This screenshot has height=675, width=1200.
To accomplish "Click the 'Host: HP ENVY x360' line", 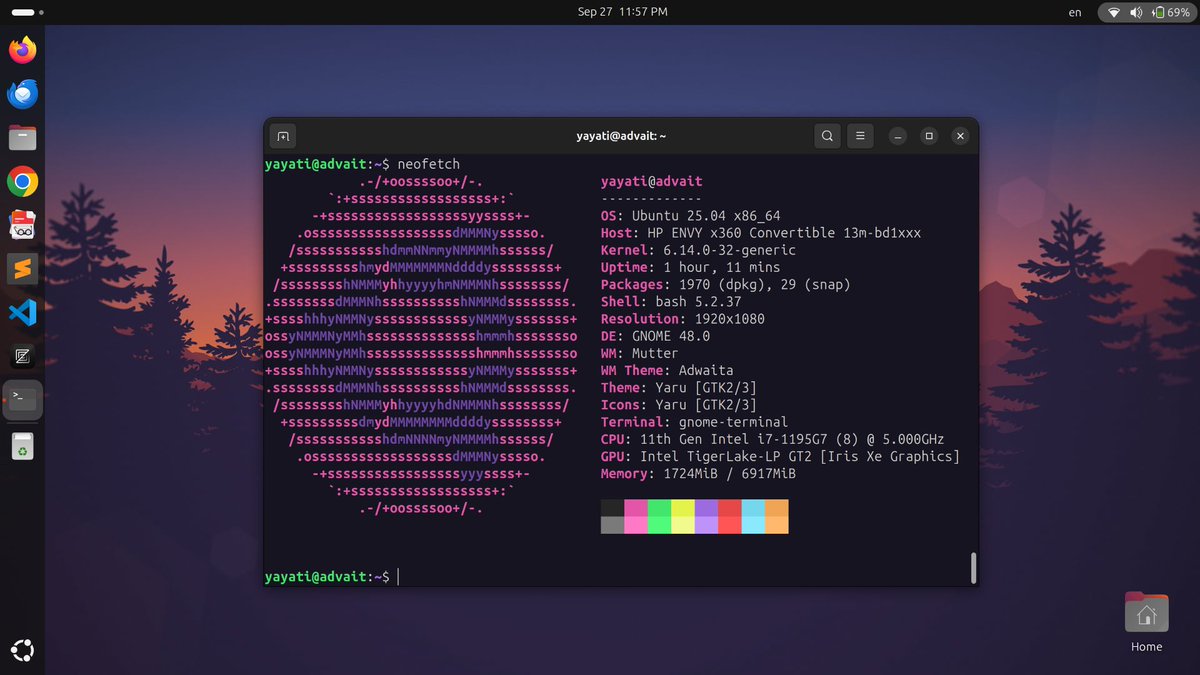I will pyautogui.click(x=761, y=233).
